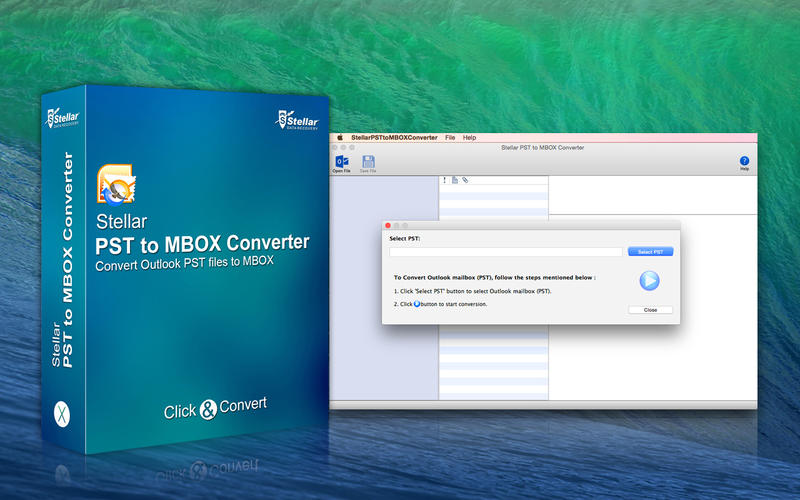
Task: Click the Select PST path text field
Action: 505,252
